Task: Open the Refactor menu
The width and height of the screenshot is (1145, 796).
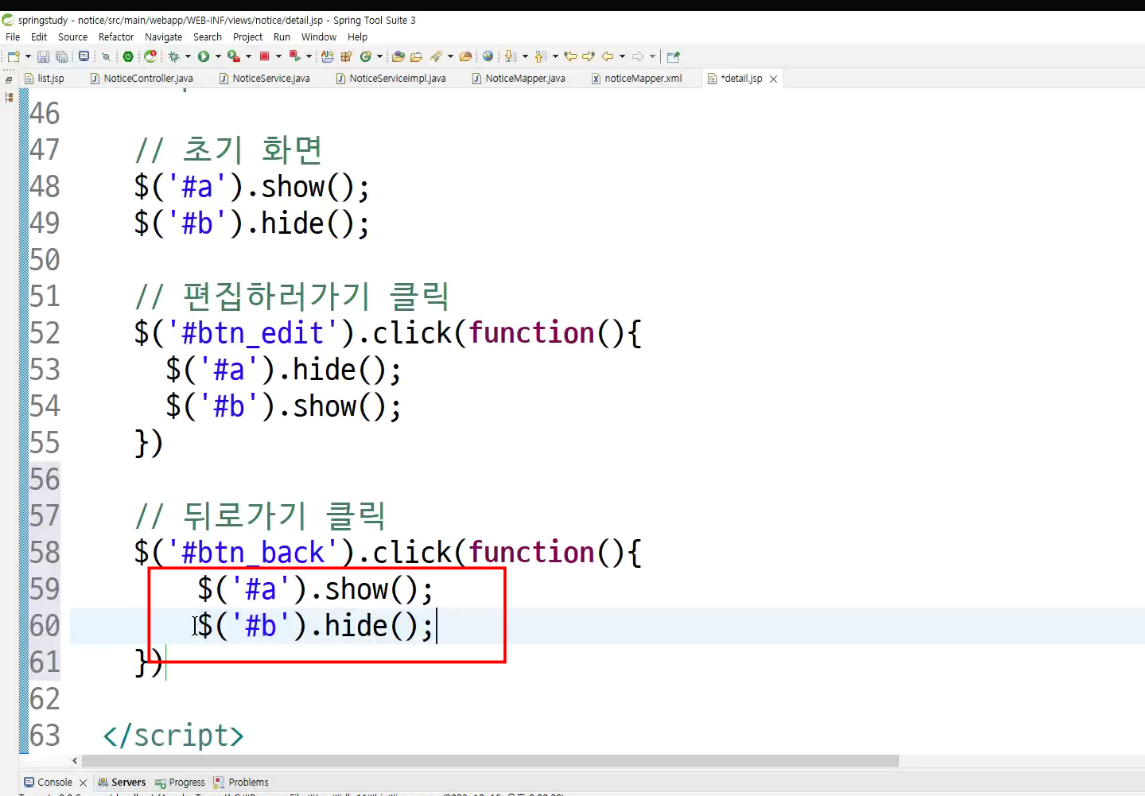Action: point(116,37)
